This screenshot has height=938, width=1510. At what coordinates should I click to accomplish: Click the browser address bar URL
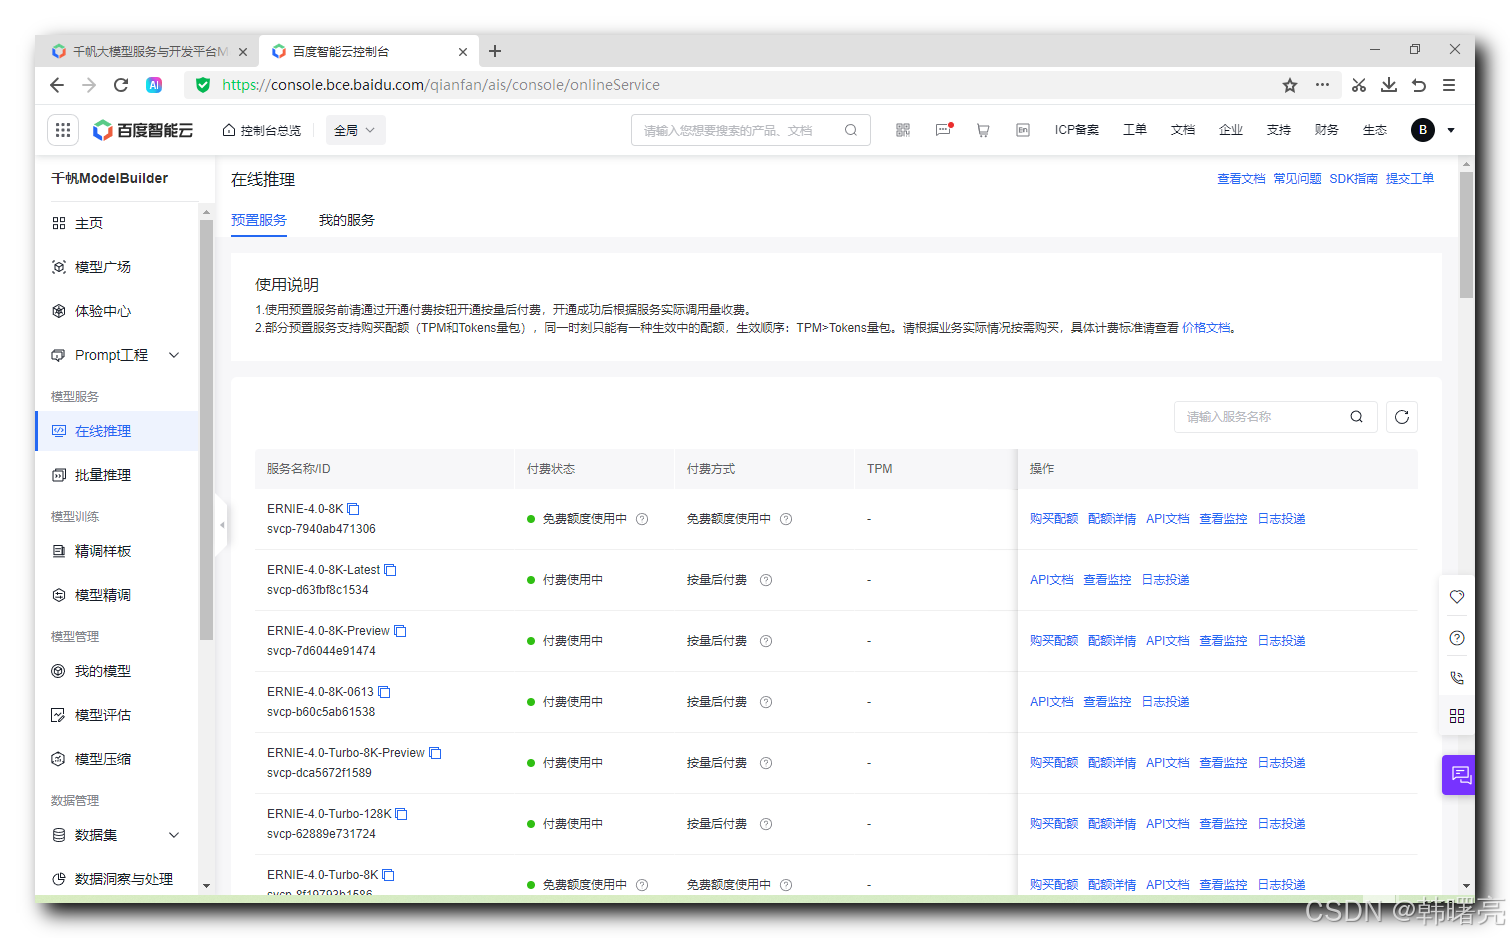point(441,85)
